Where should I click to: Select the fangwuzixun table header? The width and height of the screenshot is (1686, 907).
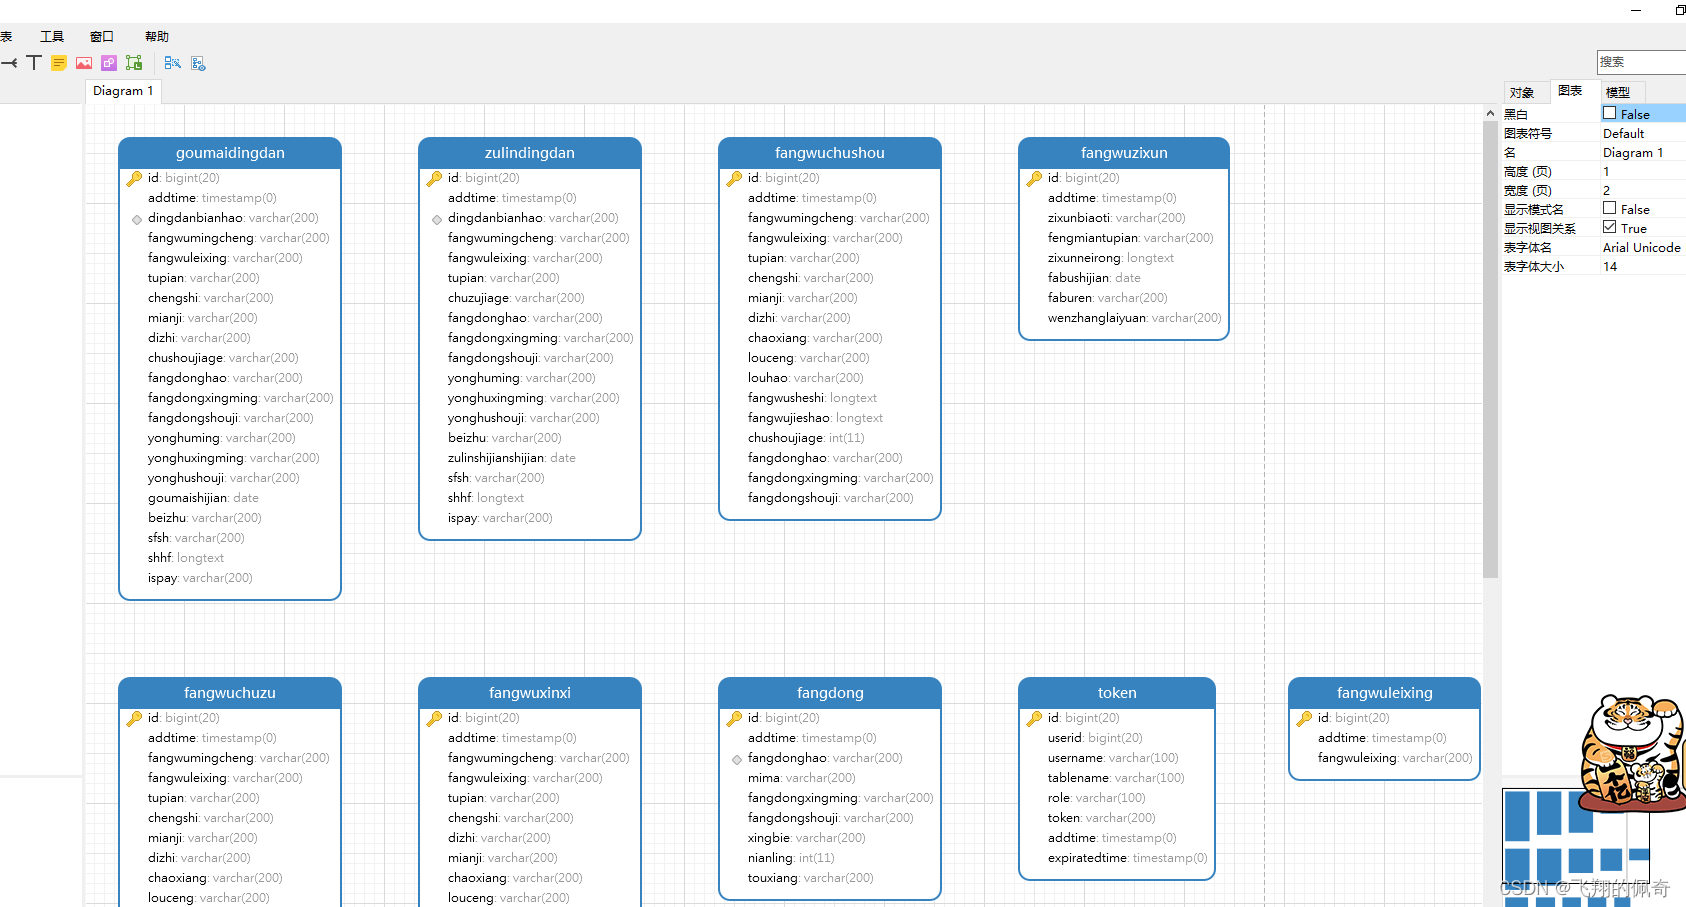(1124, 153)
